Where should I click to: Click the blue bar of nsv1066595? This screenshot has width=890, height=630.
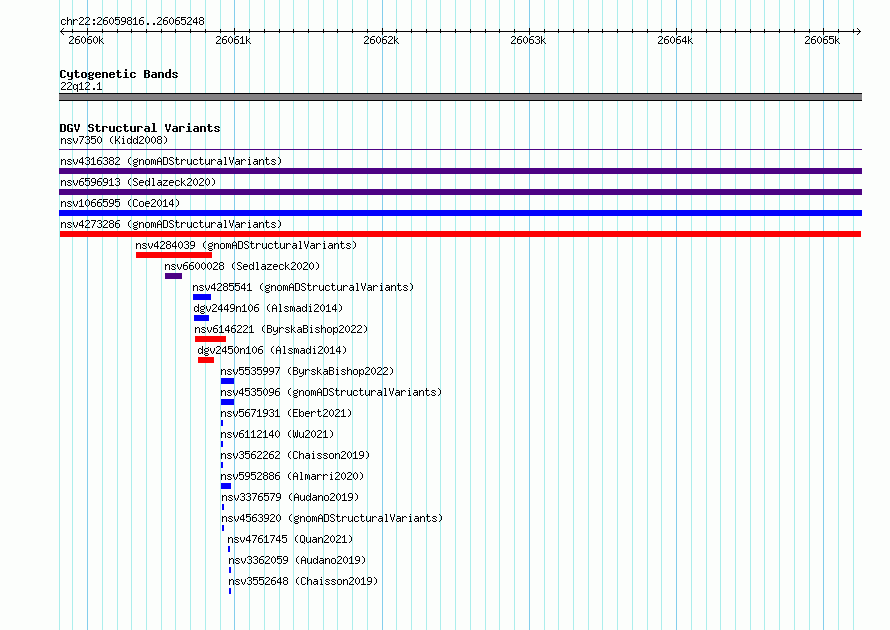tap(460, 213)
